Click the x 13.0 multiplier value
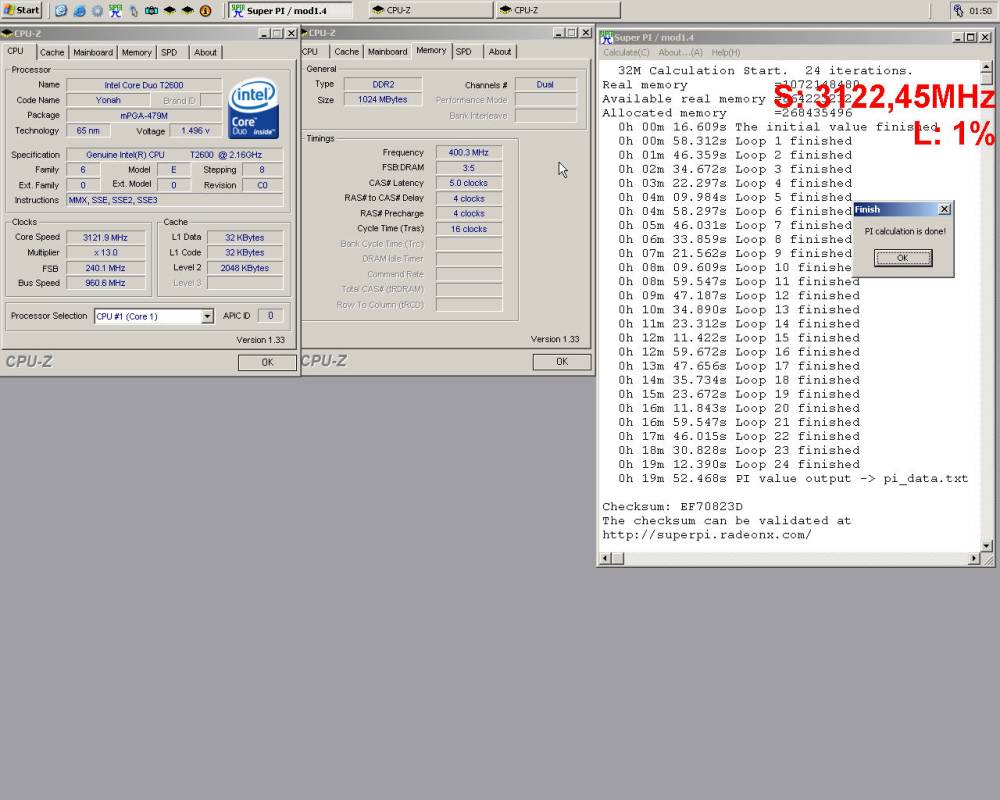 105,253
